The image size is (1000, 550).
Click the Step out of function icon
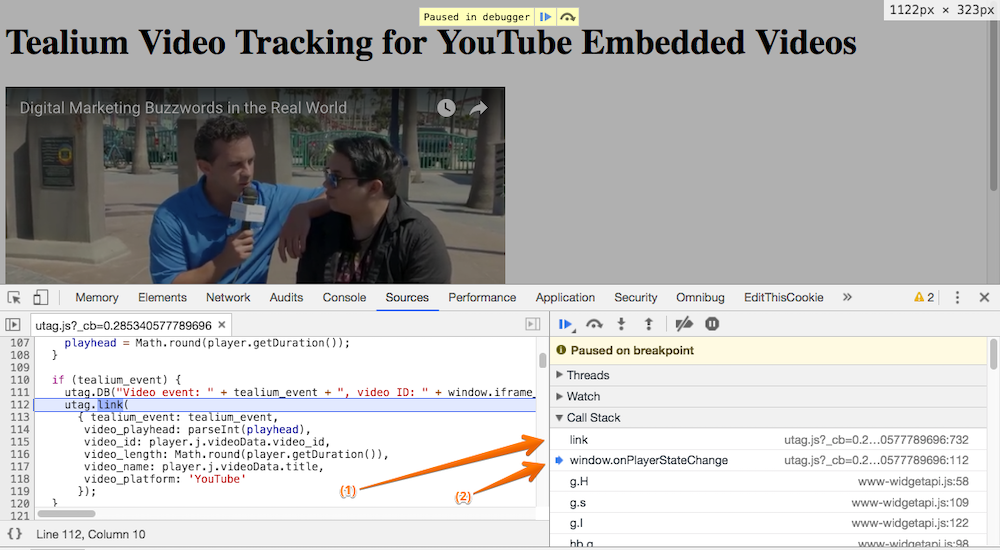(648, 324)
